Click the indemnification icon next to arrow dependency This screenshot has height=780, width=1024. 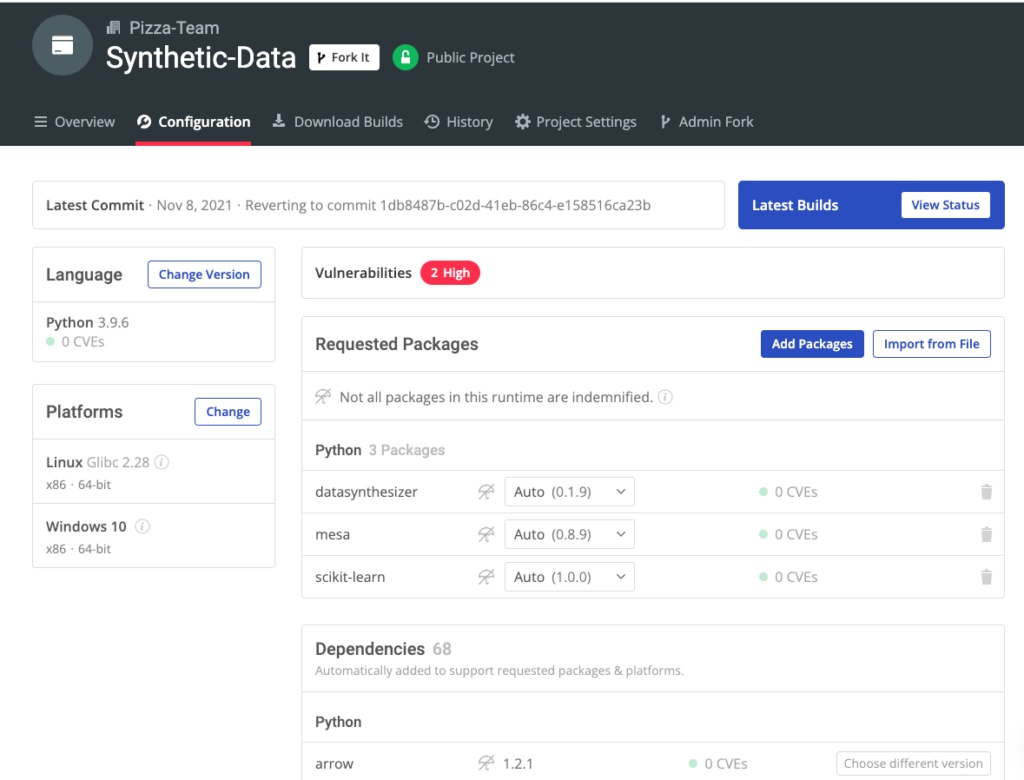(486, 763)
